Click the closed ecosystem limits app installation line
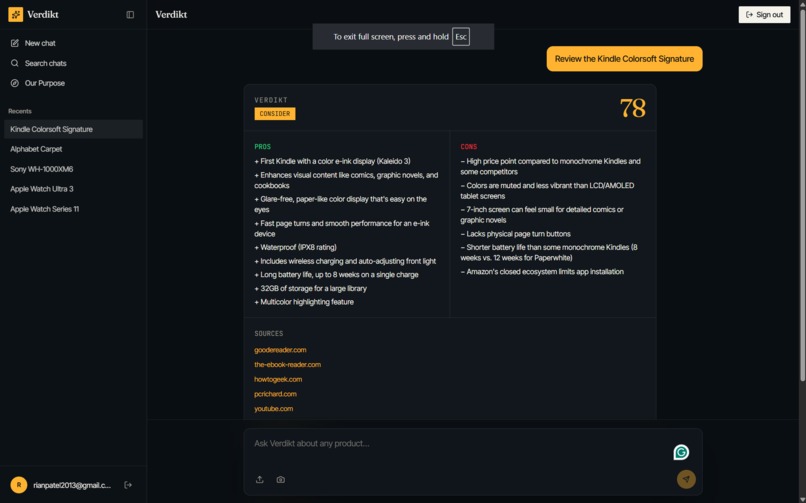 (x=542, y=272)
